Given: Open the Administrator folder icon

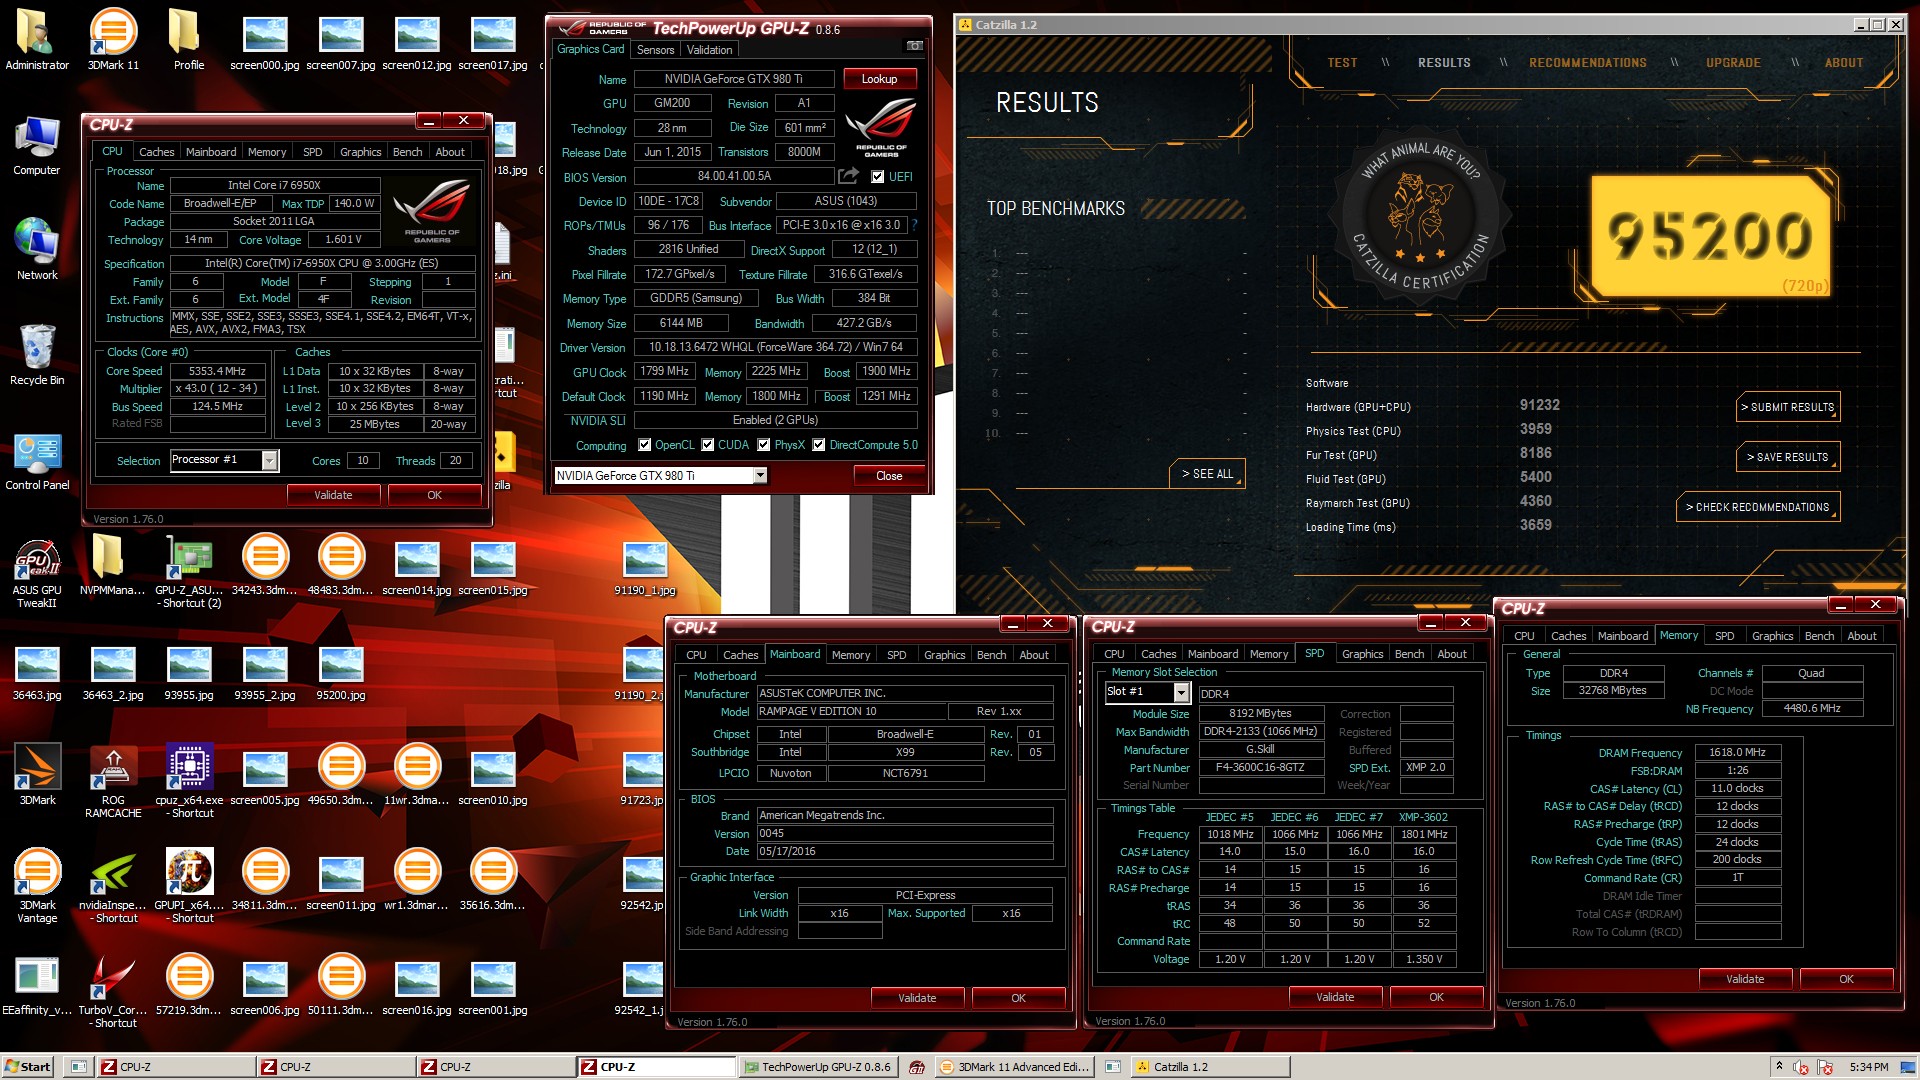Looking at the screenshot, I should pyautogui.click(x=37, y=40).
